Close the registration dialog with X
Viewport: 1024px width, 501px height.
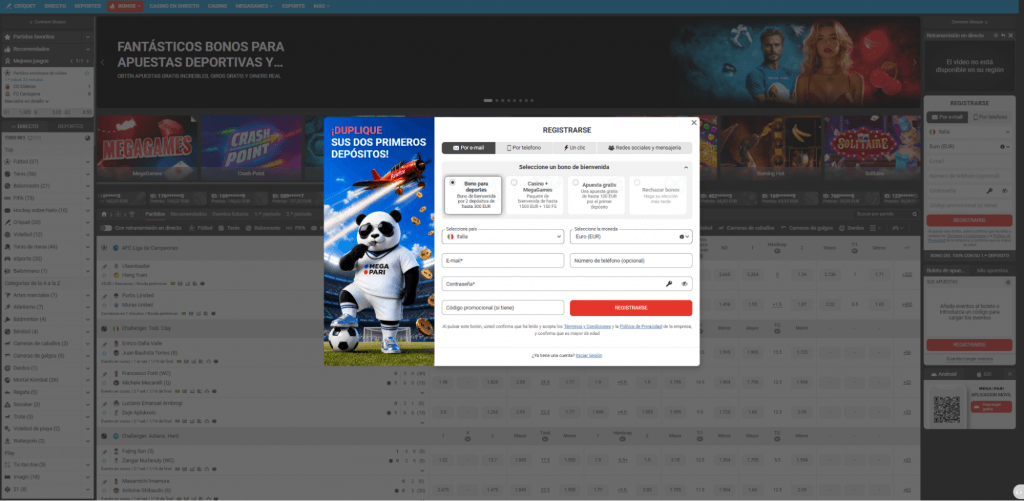tap(694, 123)
